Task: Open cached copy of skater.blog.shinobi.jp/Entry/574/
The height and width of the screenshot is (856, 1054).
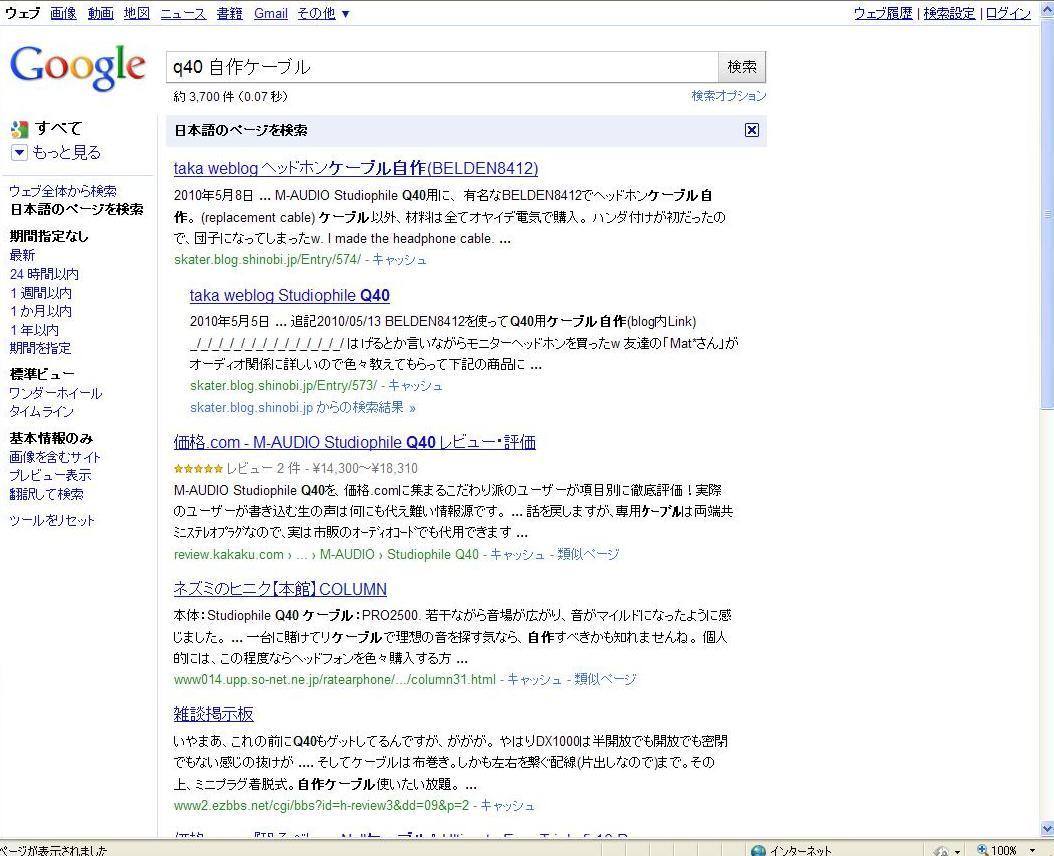Action: pyautogui.click(x=399, y=260)
